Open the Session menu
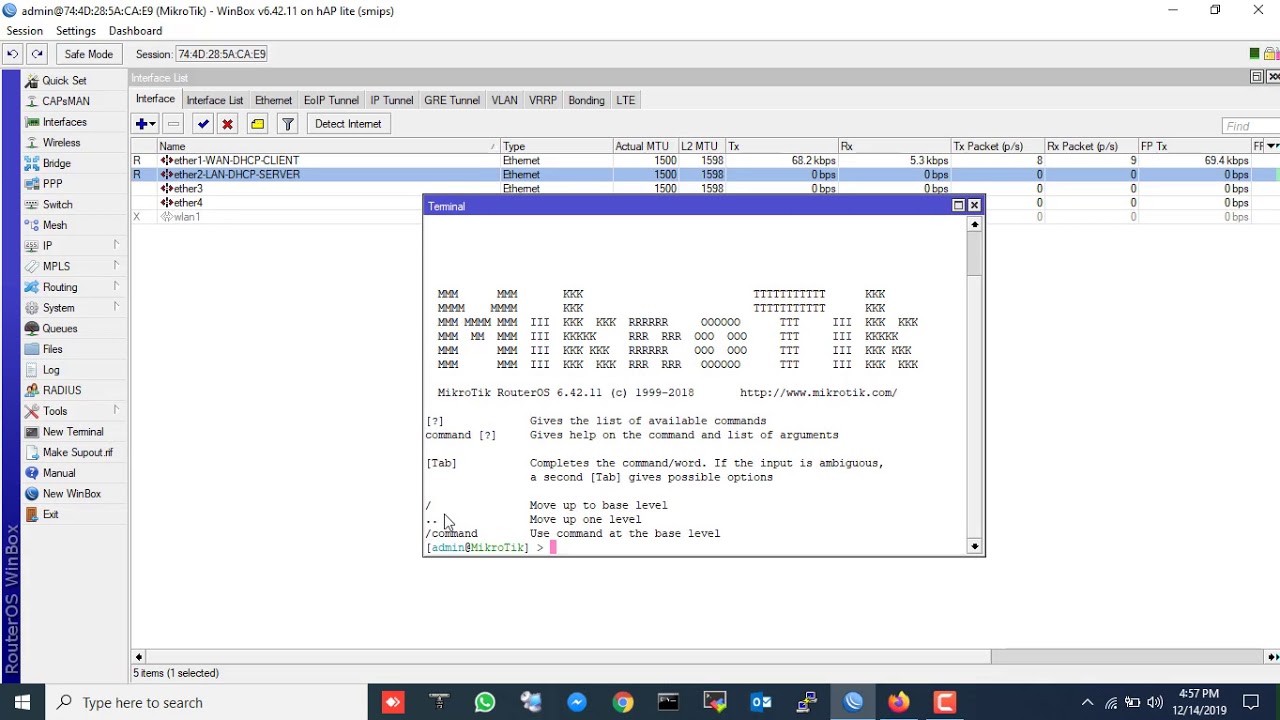 [x=25, y=31]
